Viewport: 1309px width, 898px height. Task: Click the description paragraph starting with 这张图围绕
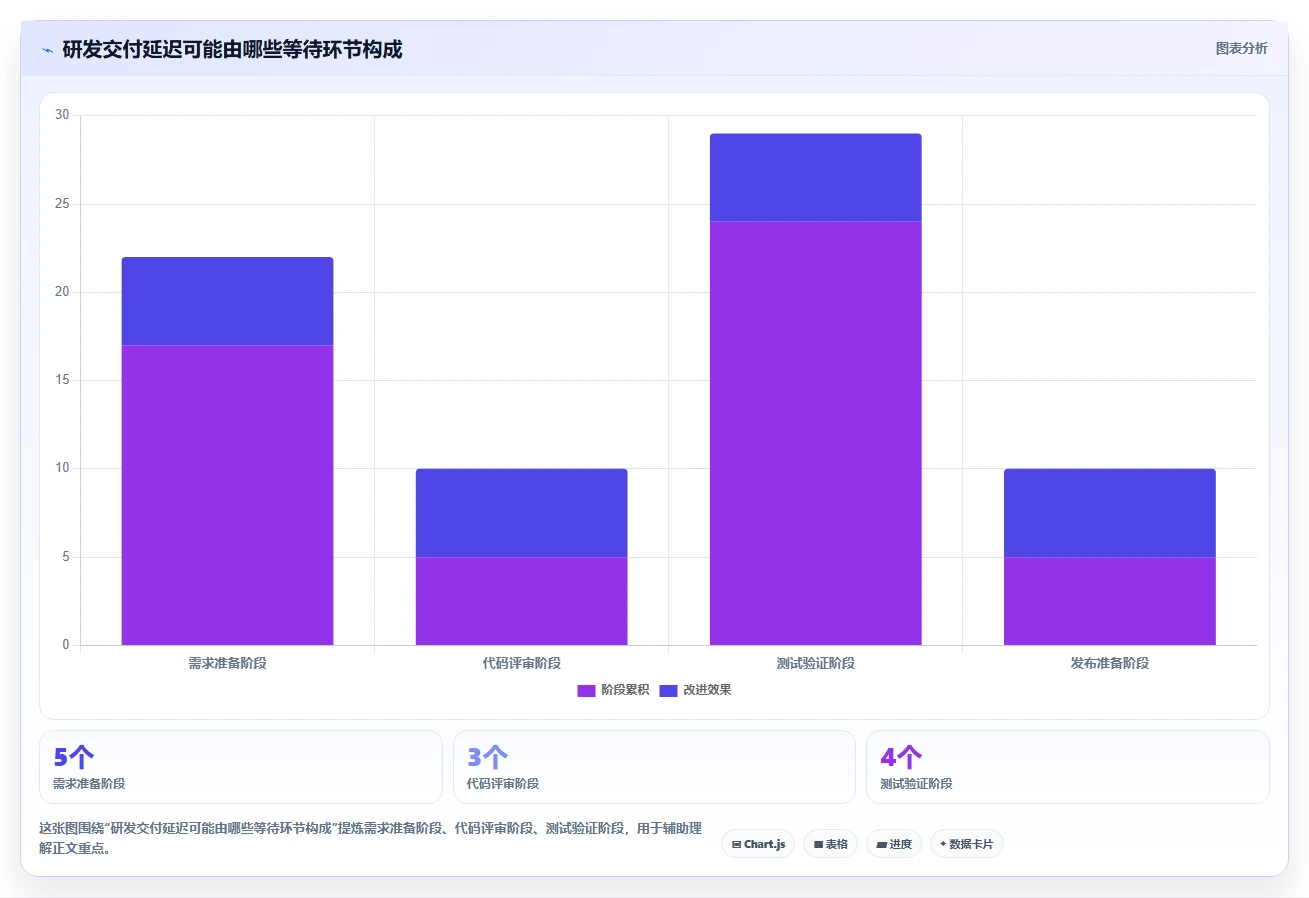coord(370,838)
